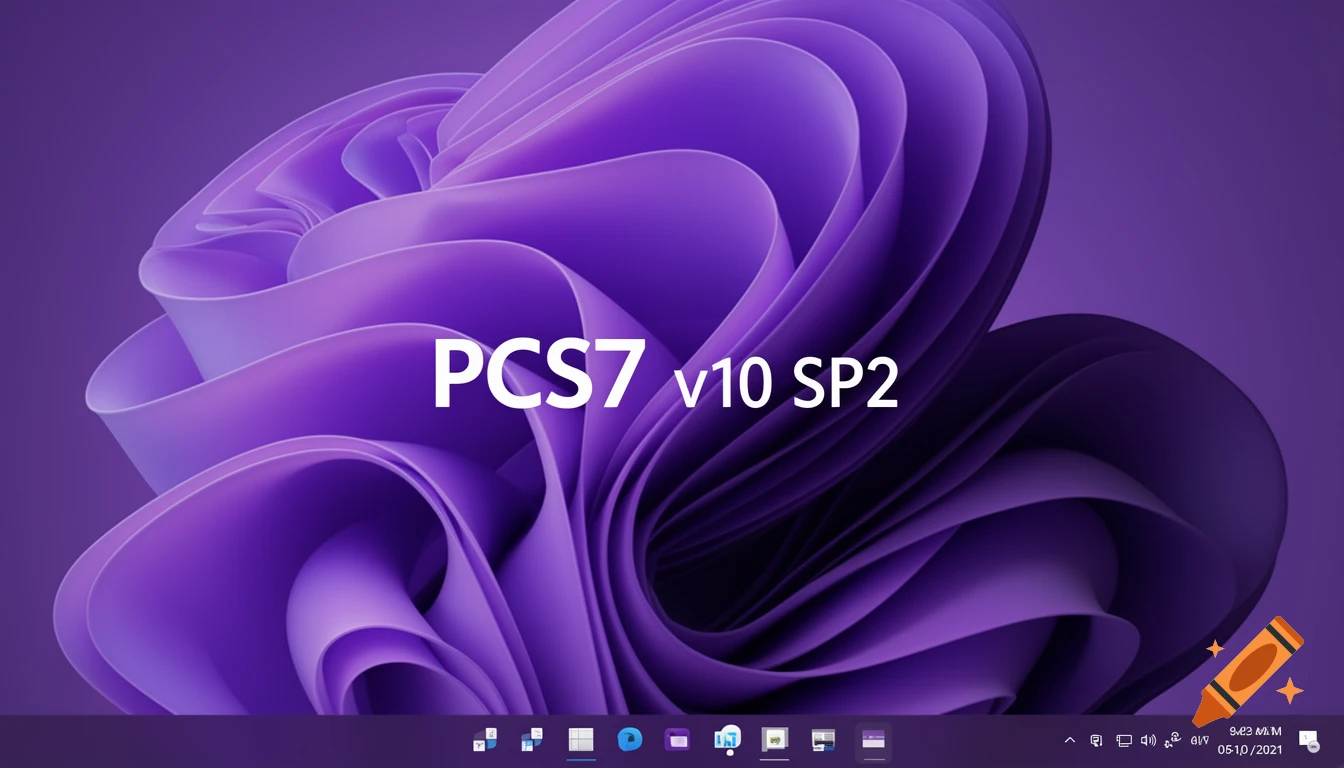Open the Start menu white grid button
Image resolution: width=1344 pixels, height=768 pixels.
pyautogui.click(x=581, y=740)
